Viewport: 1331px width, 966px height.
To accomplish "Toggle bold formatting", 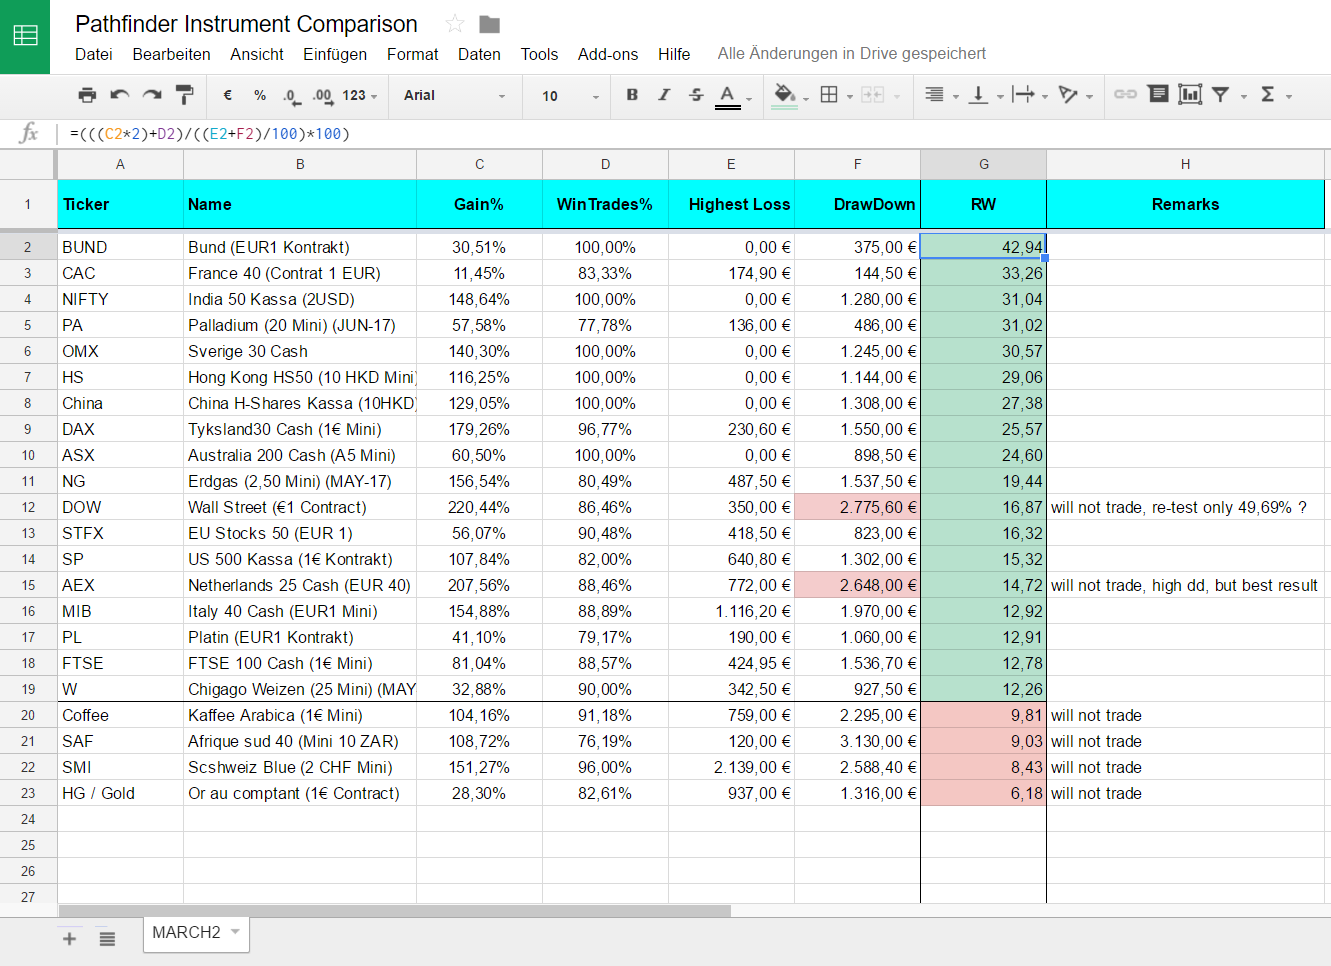I will tap(632, 95).
